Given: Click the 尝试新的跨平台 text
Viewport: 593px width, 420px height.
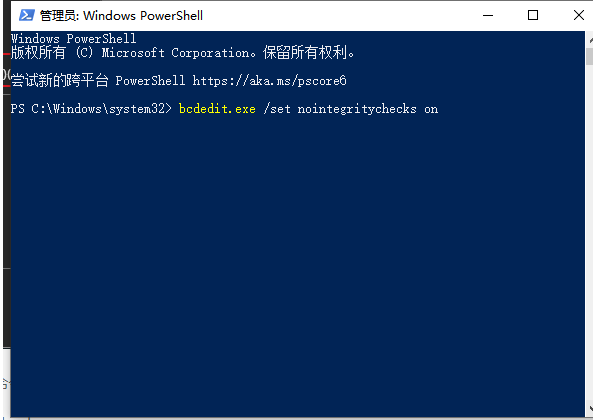Looking at the screenshot, I should [x=60, y=81].
